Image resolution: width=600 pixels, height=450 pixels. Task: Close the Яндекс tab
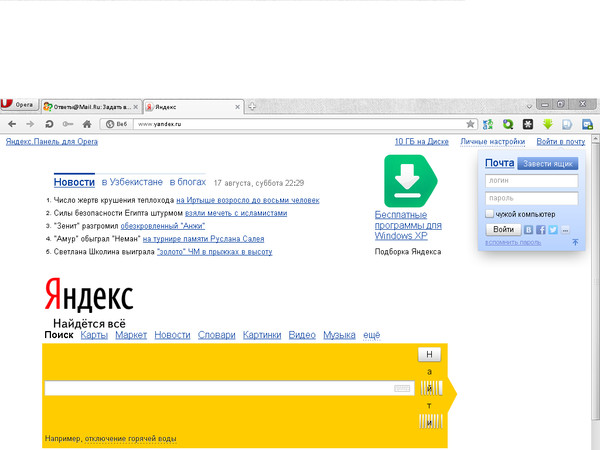[237, 107]
